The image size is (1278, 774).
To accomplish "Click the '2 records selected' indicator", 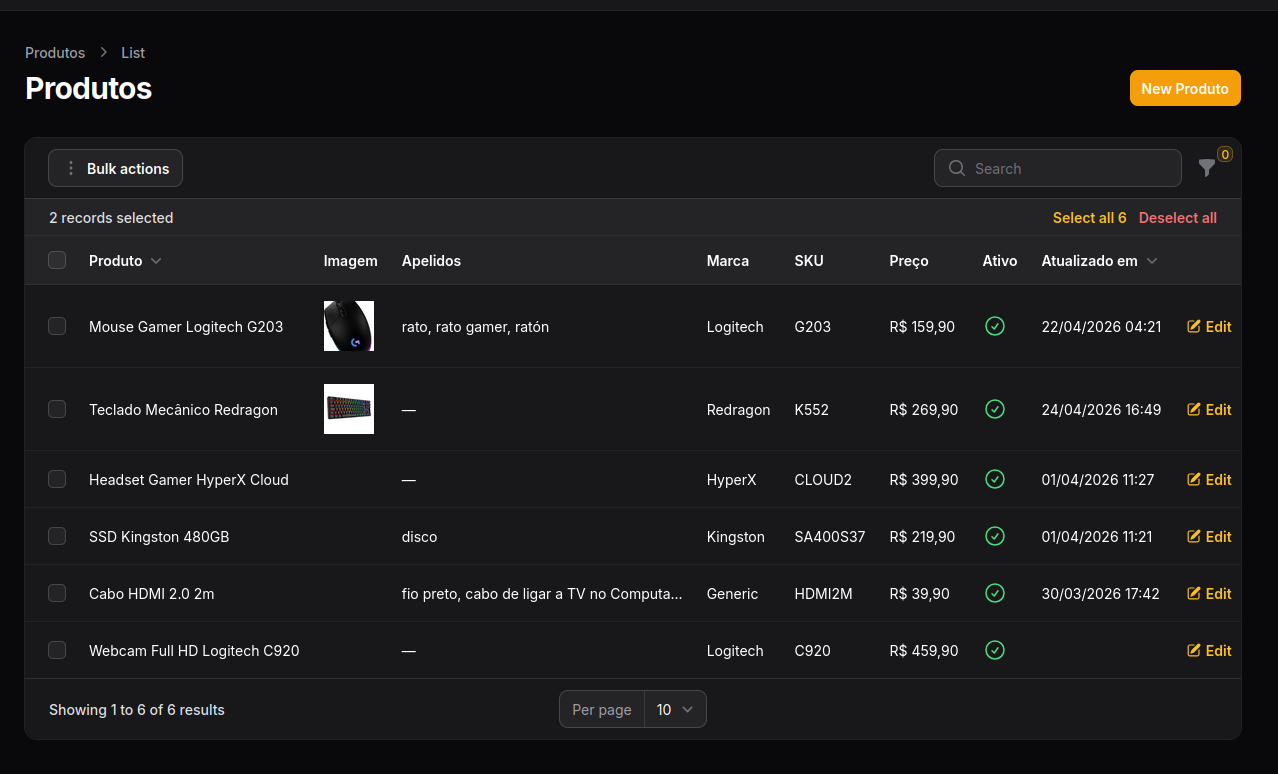I will click(x=111, y=218).
